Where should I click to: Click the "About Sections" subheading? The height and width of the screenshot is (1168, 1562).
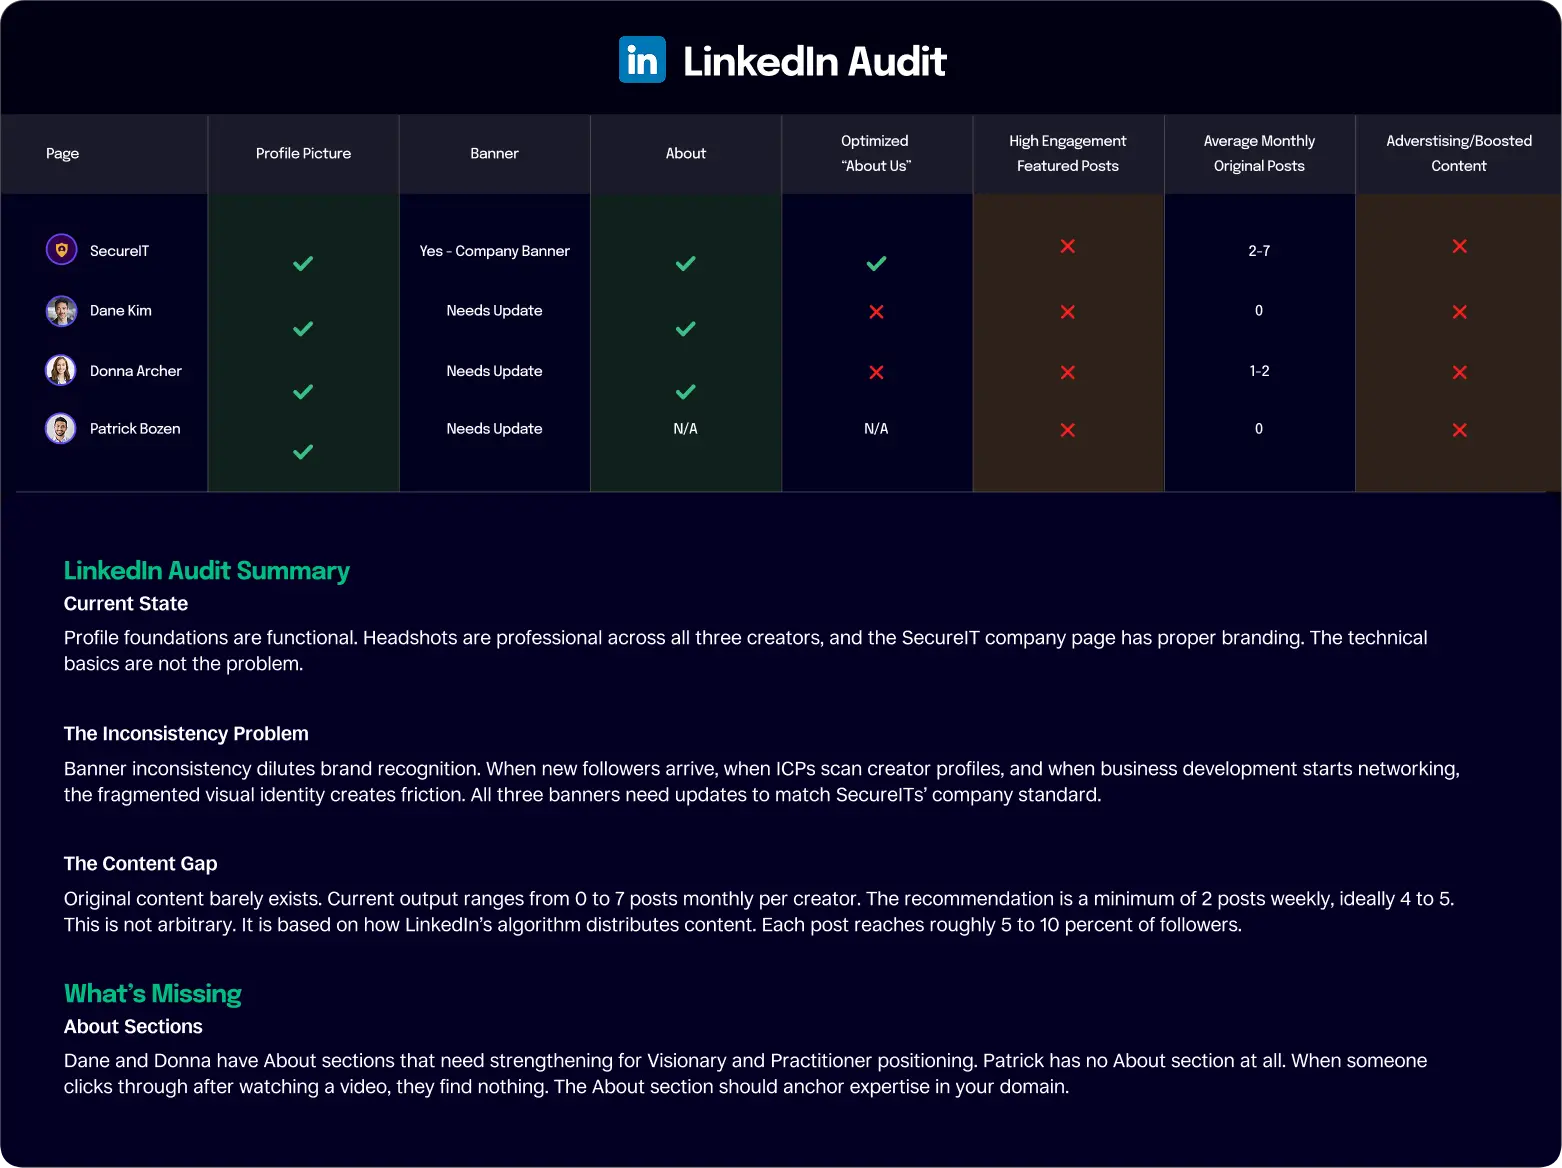133,1027
